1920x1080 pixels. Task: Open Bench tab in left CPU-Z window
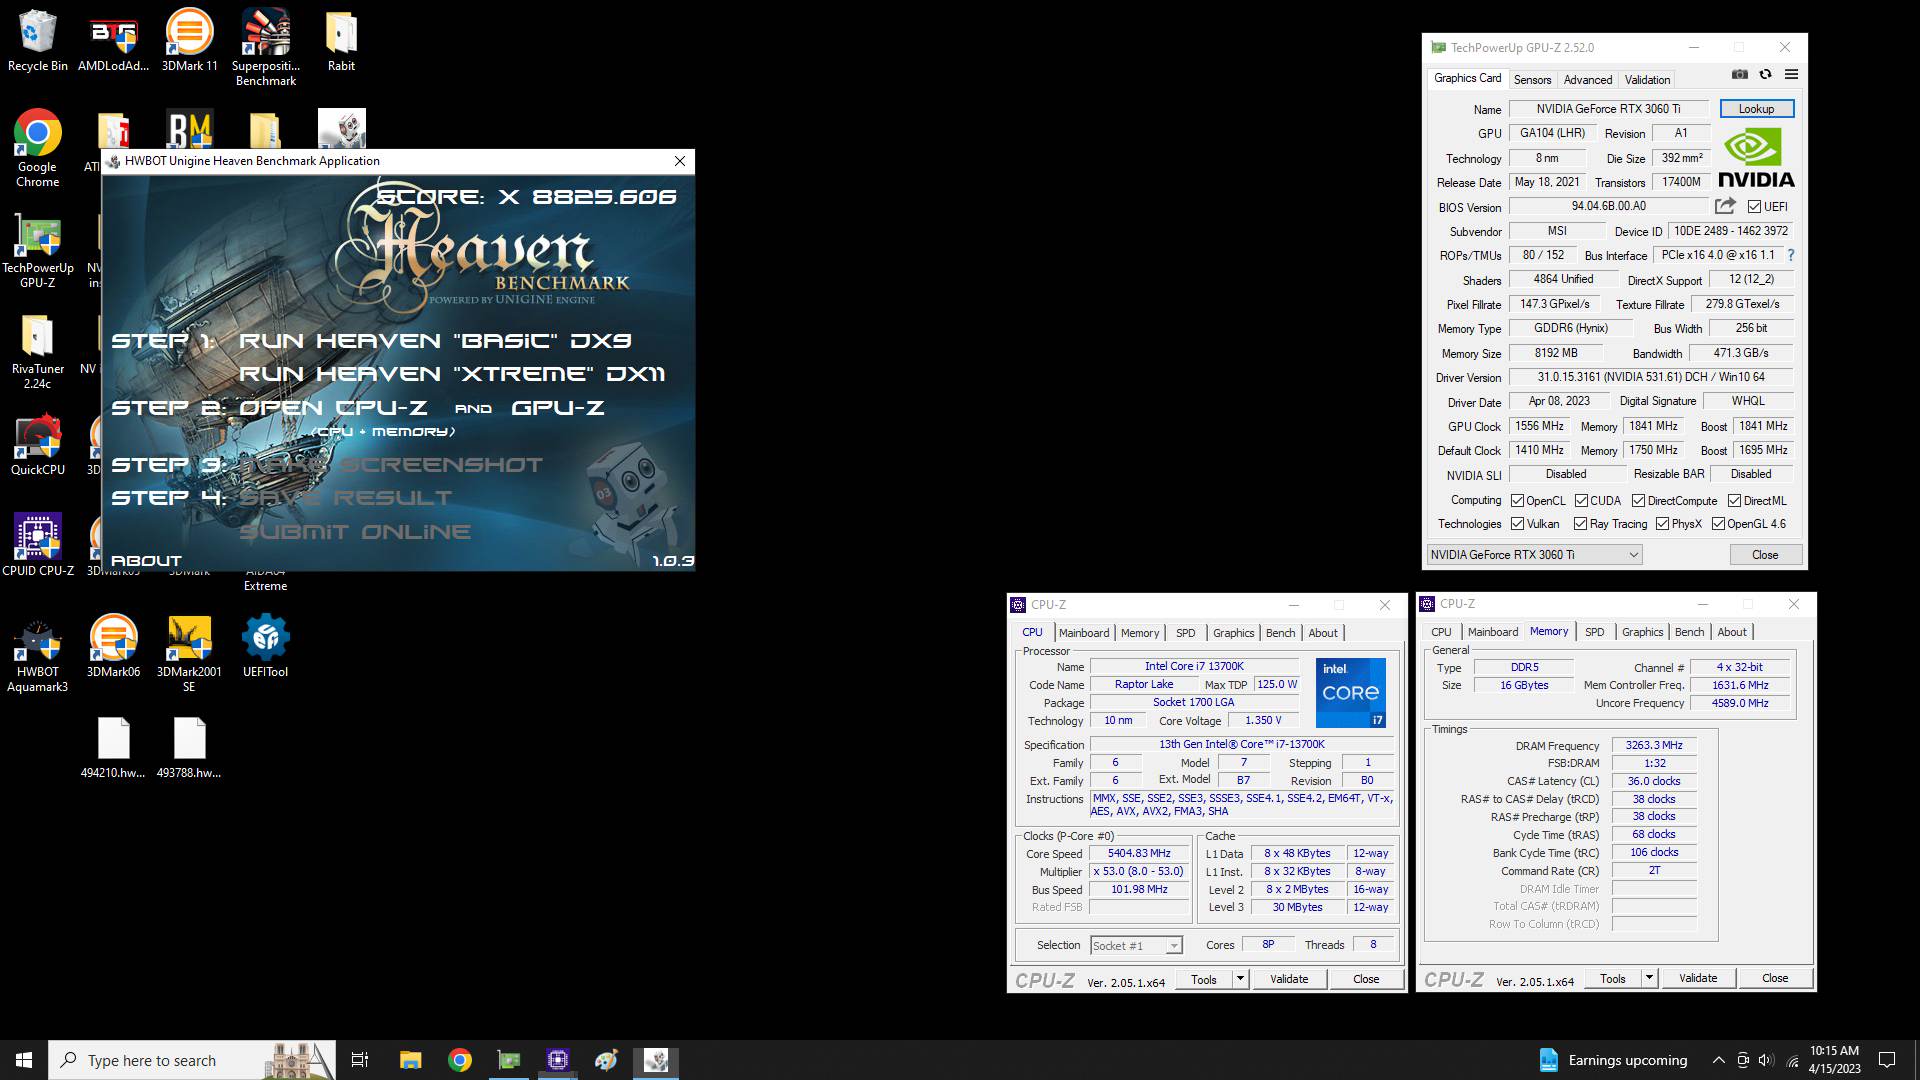point(1280,633)
